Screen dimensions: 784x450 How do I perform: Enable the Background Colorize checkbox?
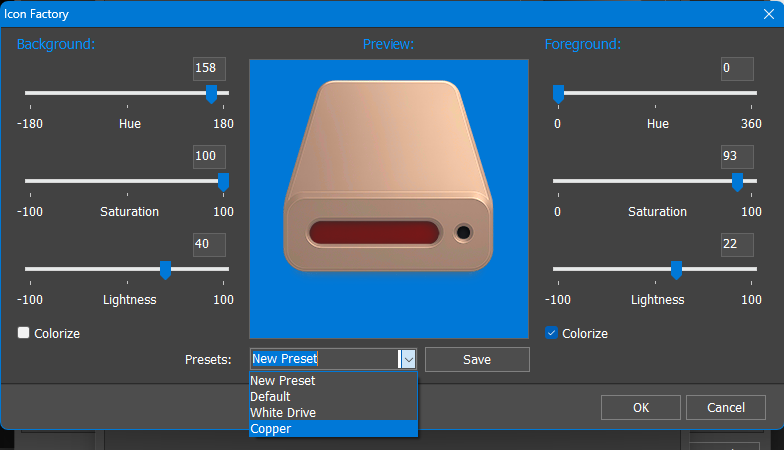pyautogui.click(x=24, y=333)
